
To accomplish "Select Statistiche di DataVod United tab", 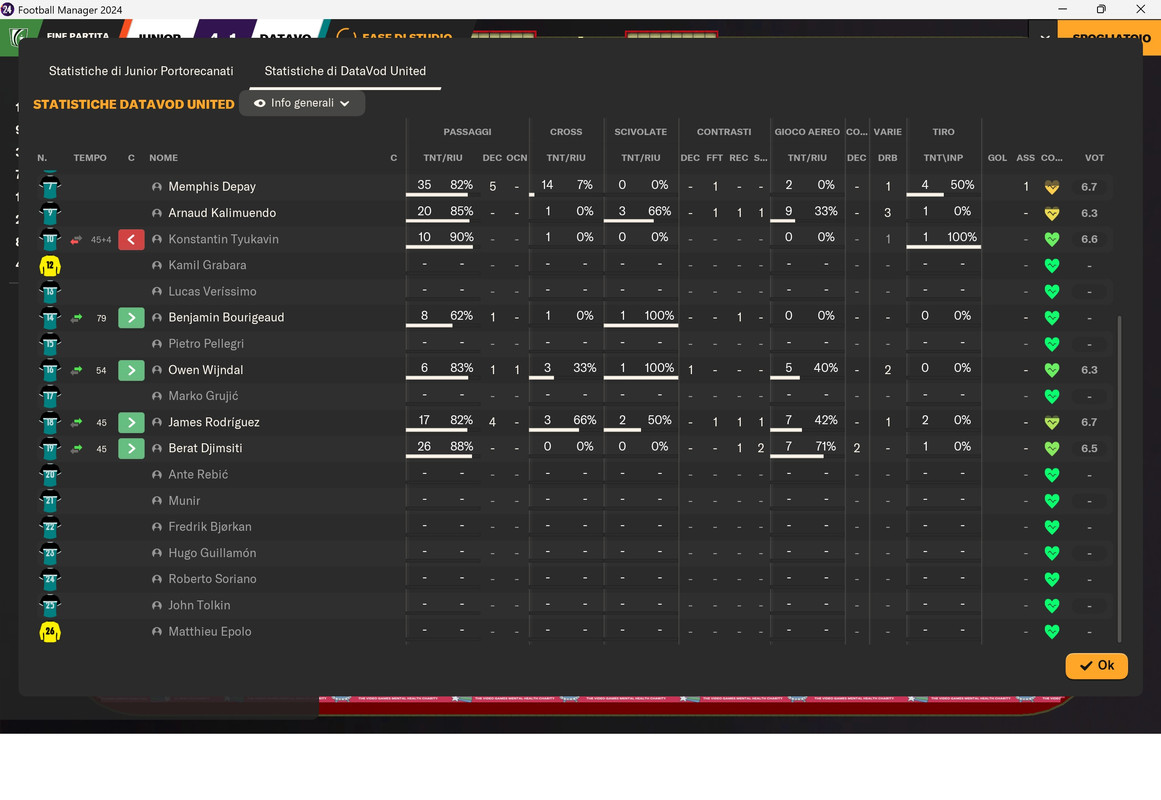I will tap(345, 71).
